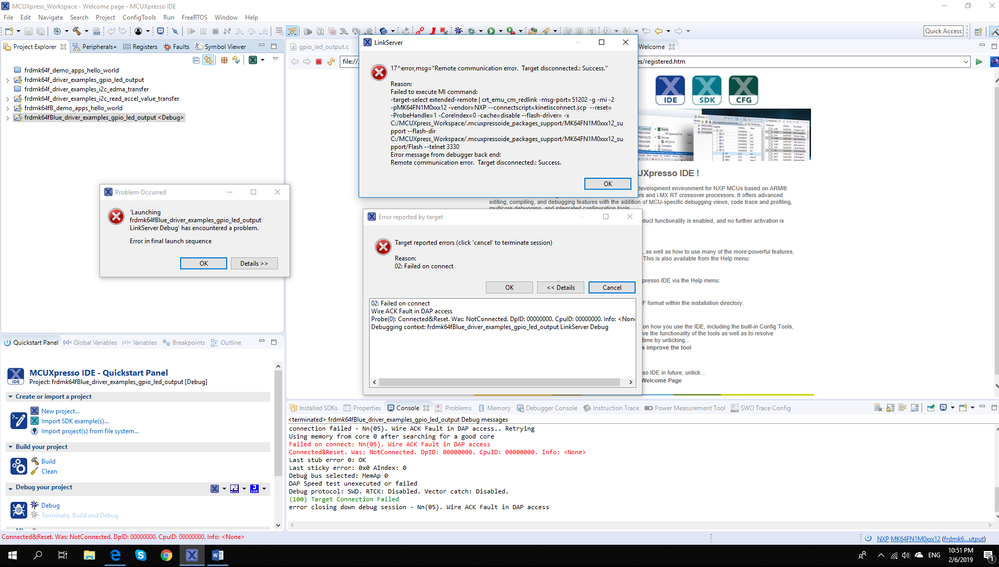This screenshot has height=567, width=999.
Task: Toggle Link with Editor in Project Explorer
Action: [x=208, y=60]
